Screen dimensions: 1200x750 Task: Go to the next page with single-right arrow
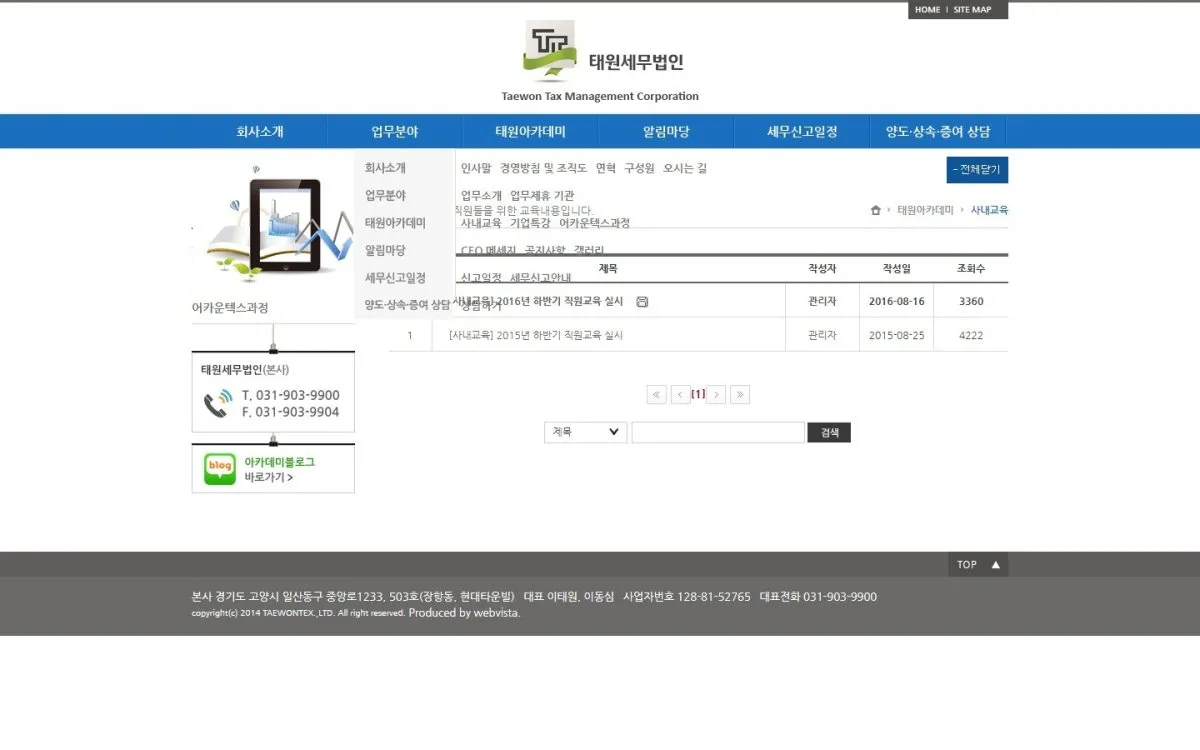(716, 394)
